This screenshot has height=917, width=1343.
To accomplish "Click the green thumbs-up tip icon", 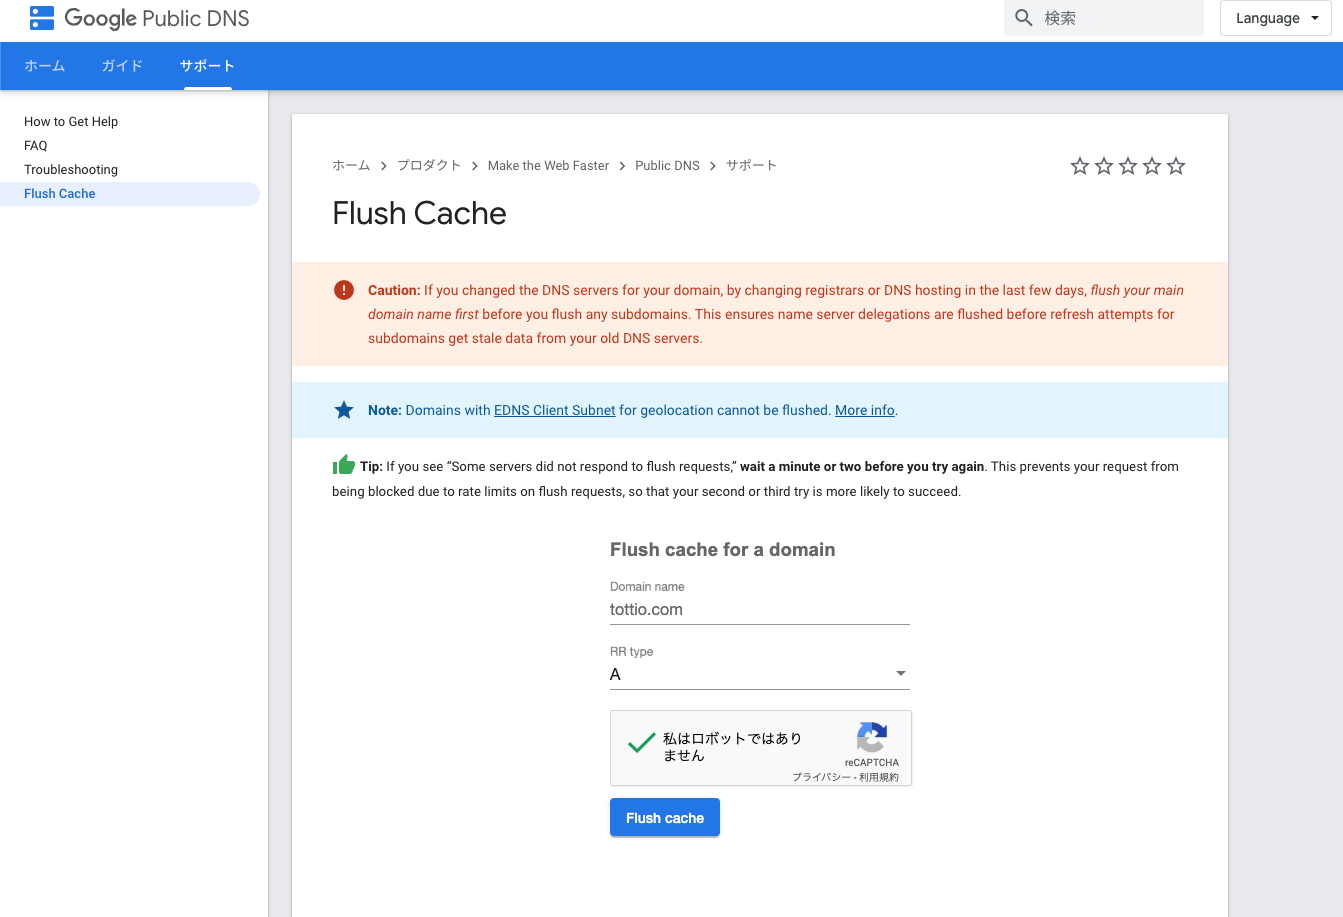I will click(x=344, y=465).
